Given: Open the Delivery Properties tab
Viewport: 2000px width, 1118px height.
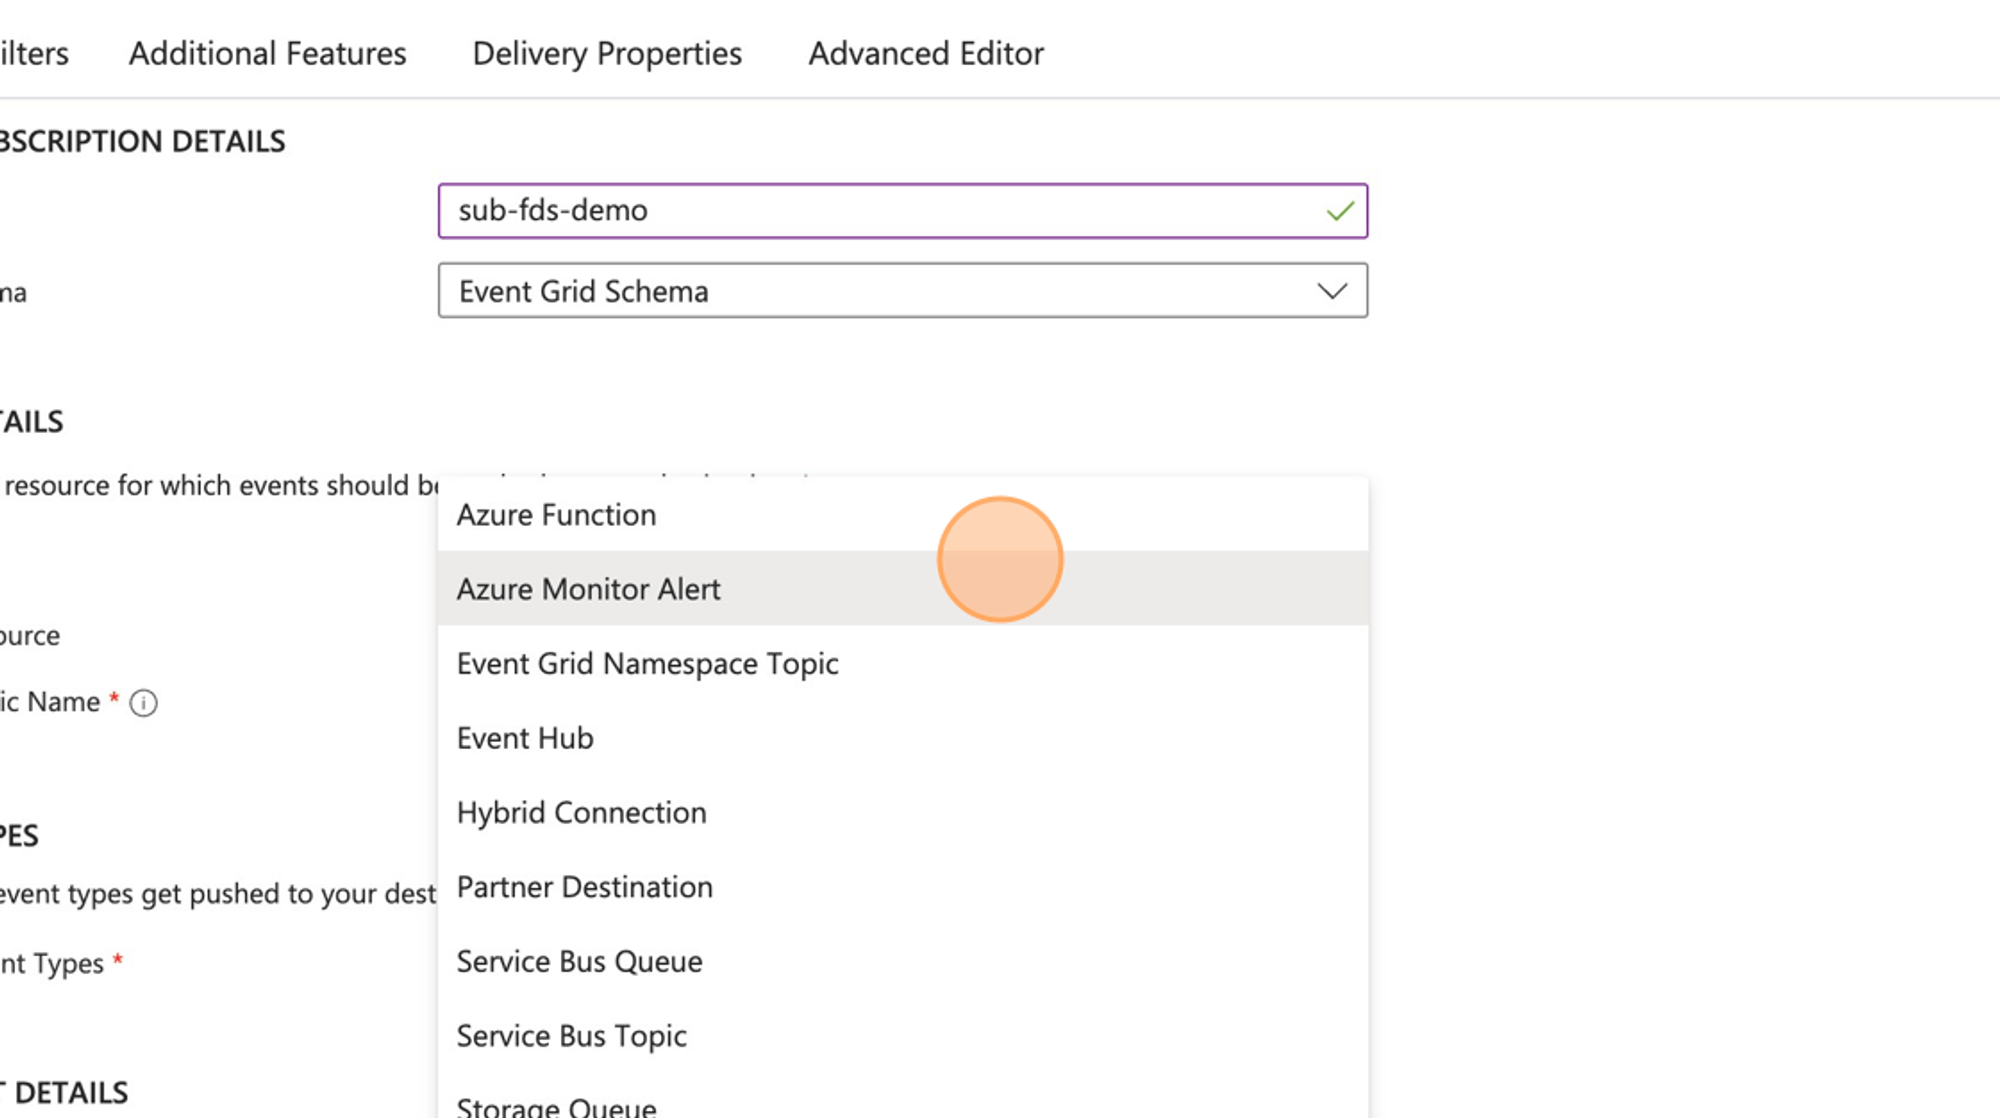Looking at the screenshot, I should pos(607,53).
